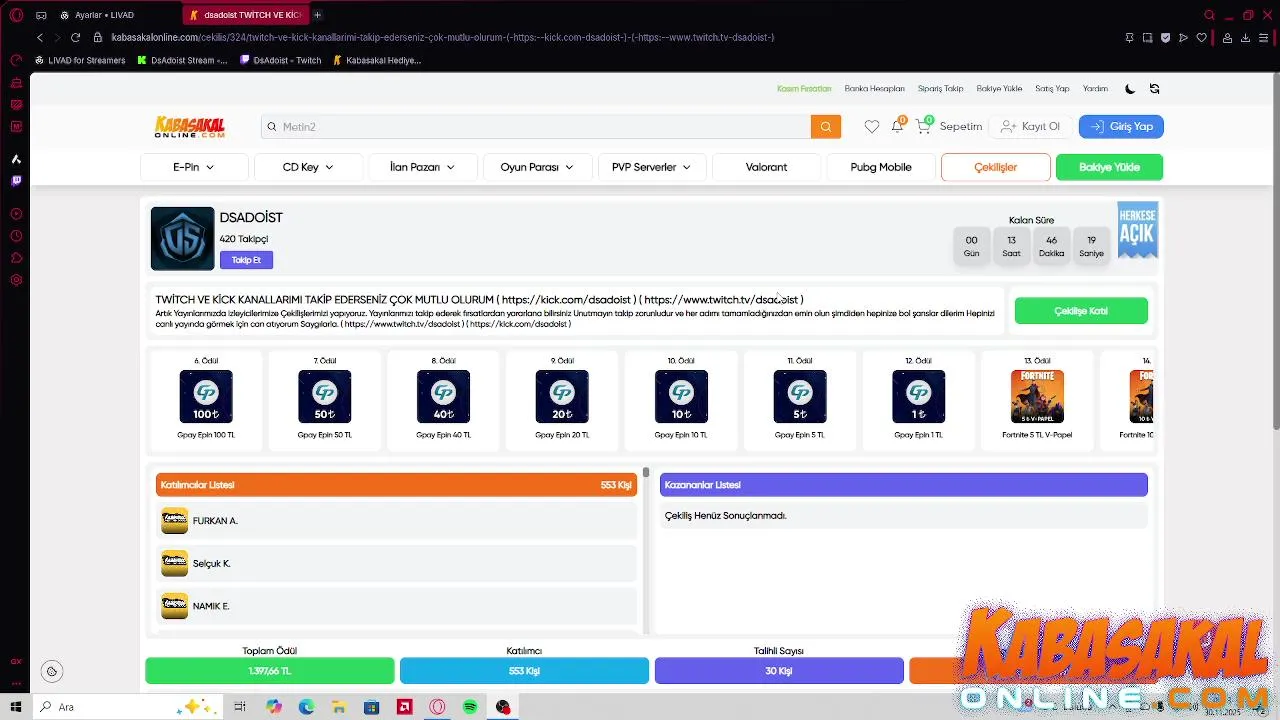Image resolution: width=1280 pixels, height=720 pixels.
Task: Click the Kayıt Ol register button
Action: 1030,126
